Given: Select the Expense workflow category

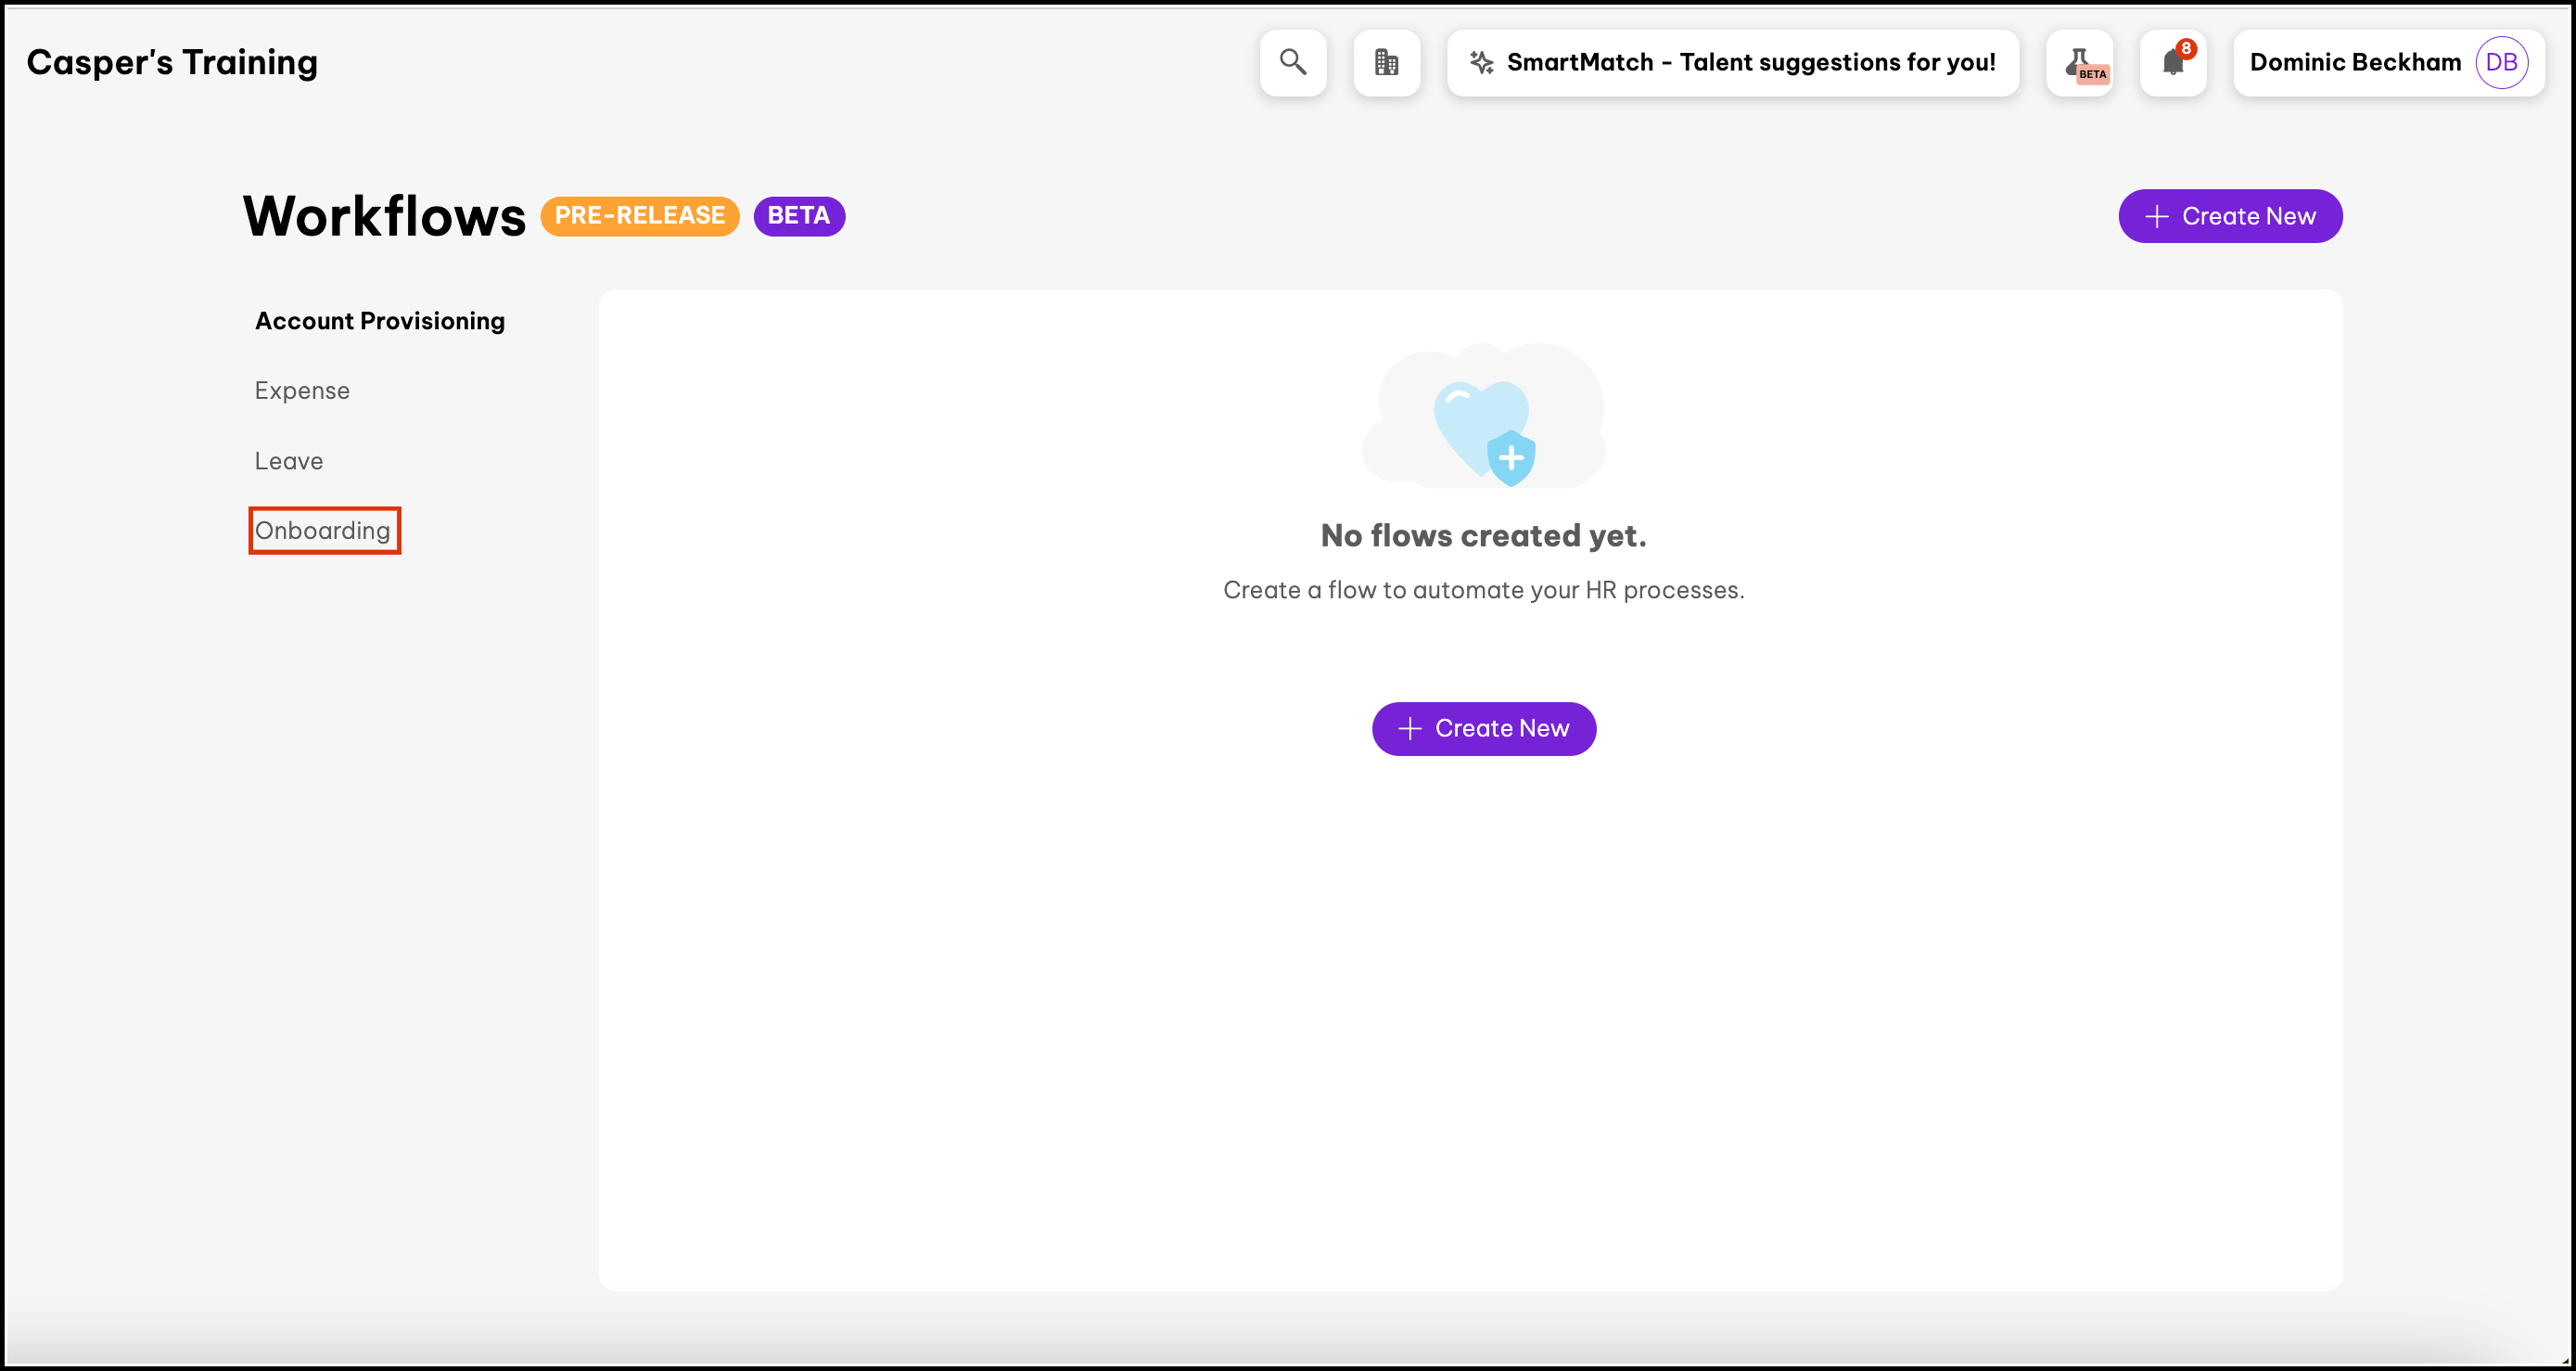Looking at the screenshot, I should [x=302, y=391].
